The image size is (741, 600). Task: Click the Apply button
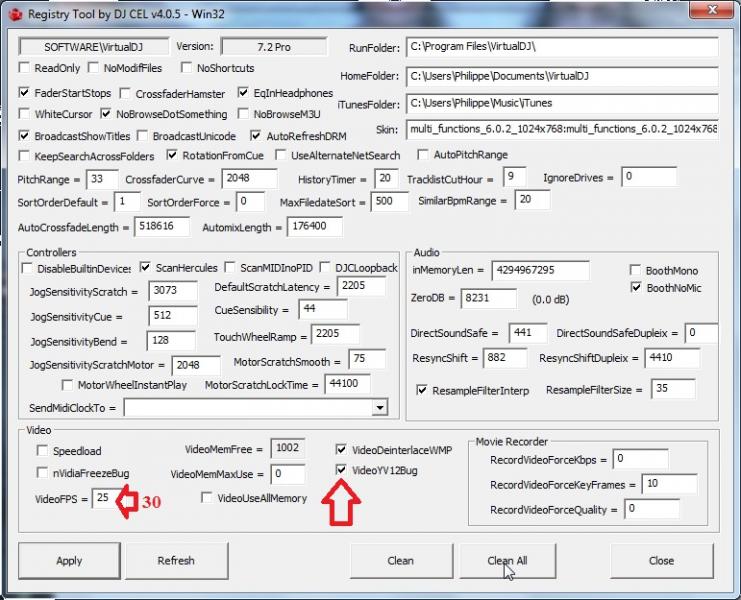tap(69, 561)
